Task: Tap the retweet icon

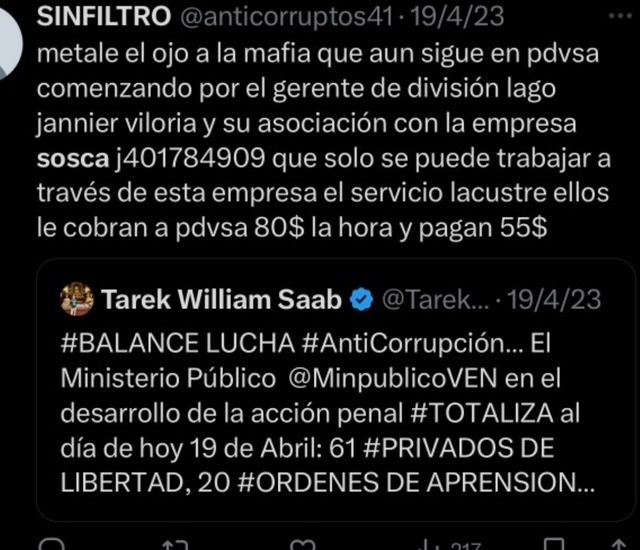Action: pos(176,545)
